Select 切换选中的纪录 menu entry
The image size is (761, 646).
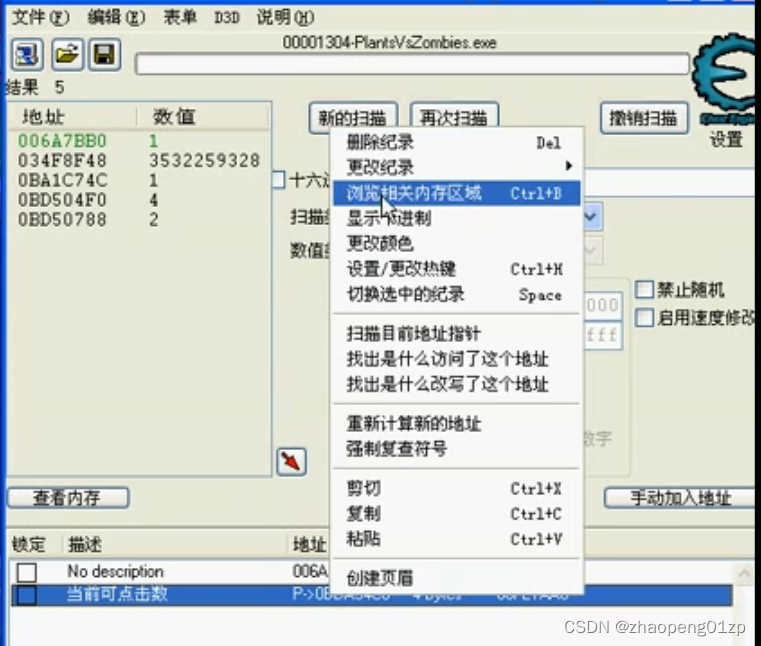[457, 294]
